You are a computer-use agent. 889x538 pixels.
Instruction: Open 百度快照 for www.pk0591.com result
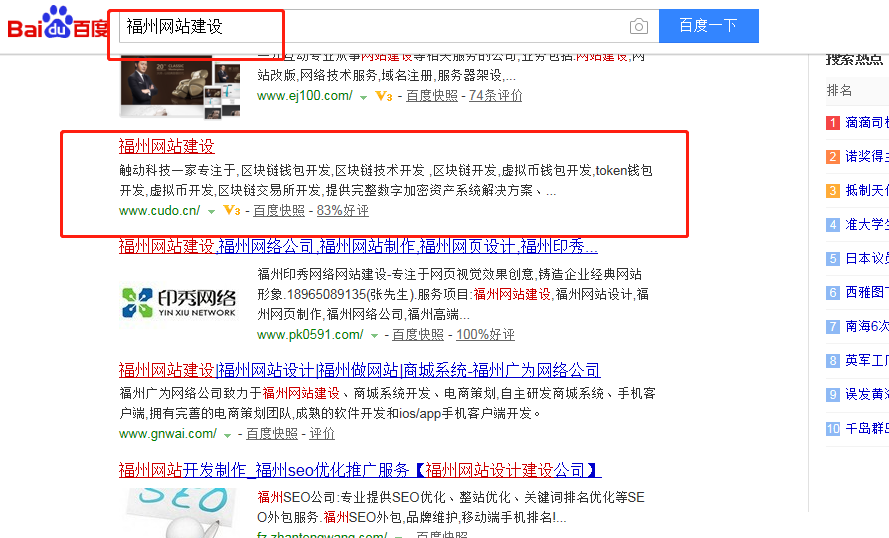click(x=418, y=334)
